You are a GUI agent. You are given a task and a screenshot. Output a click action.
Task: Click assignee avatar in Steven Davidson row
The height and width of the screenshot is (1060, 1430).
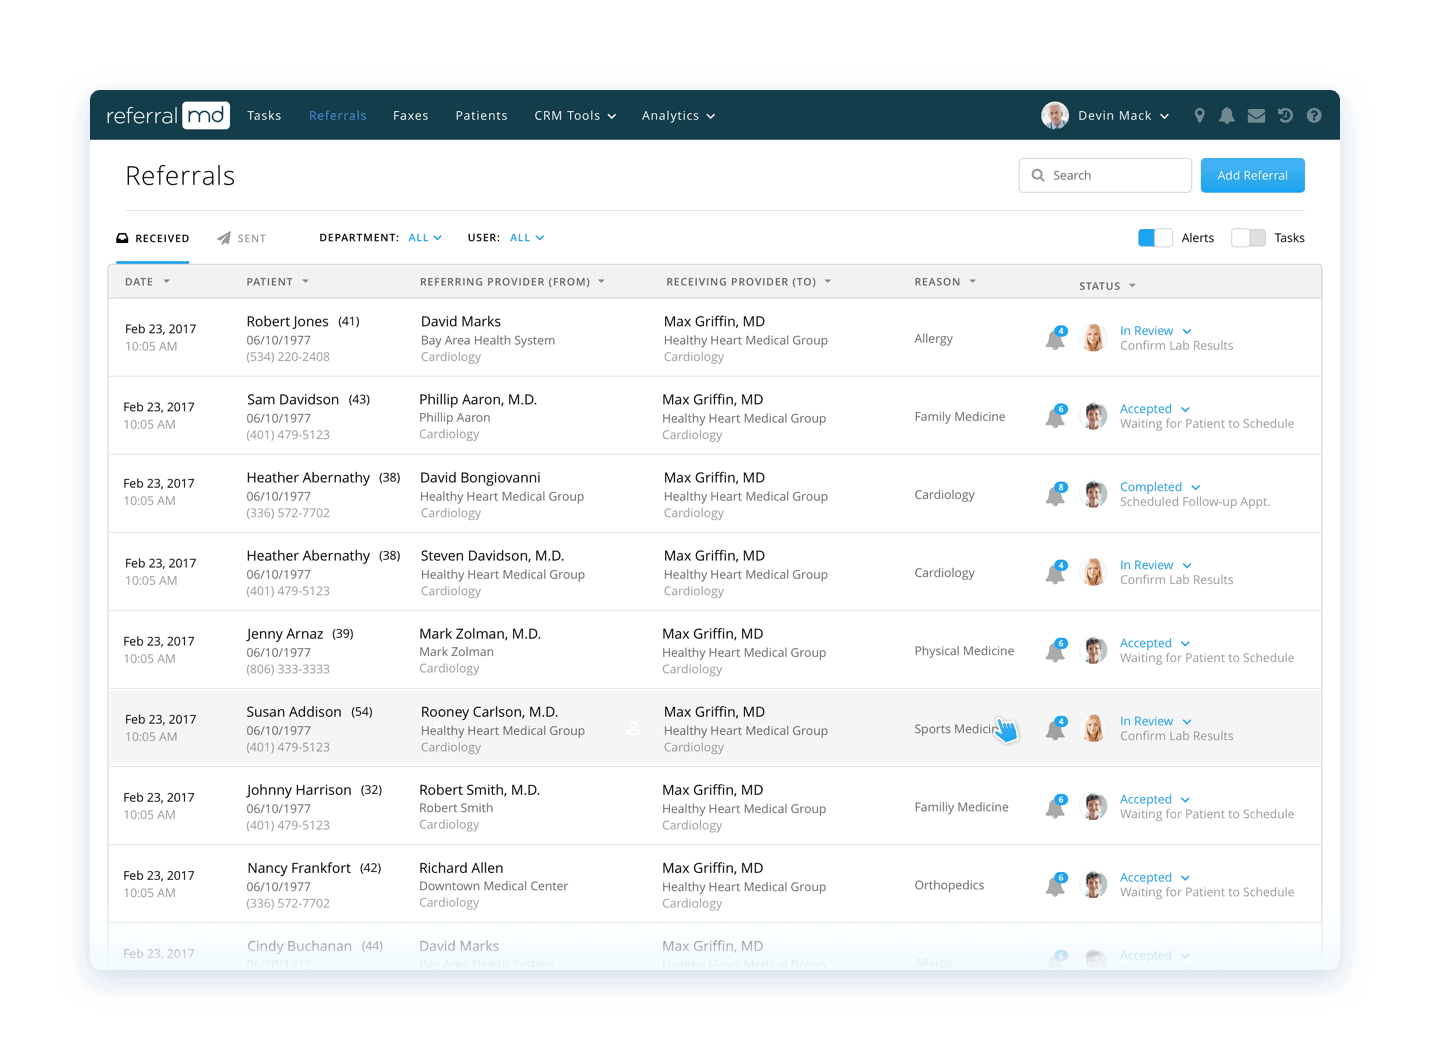(x=1095, y=572)
